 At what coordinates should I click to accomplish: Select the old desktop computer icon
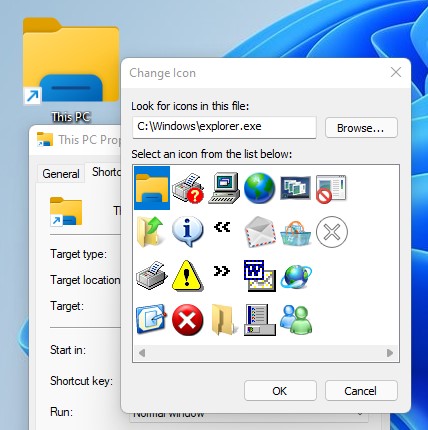pos(224,188)
